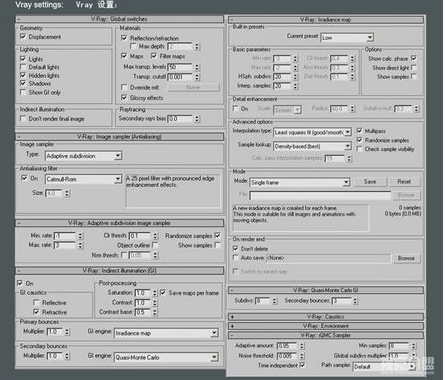Collapse the V-Ray rQMC Sampler rollout
Screen dimensions: 445x380
(326, 335)
